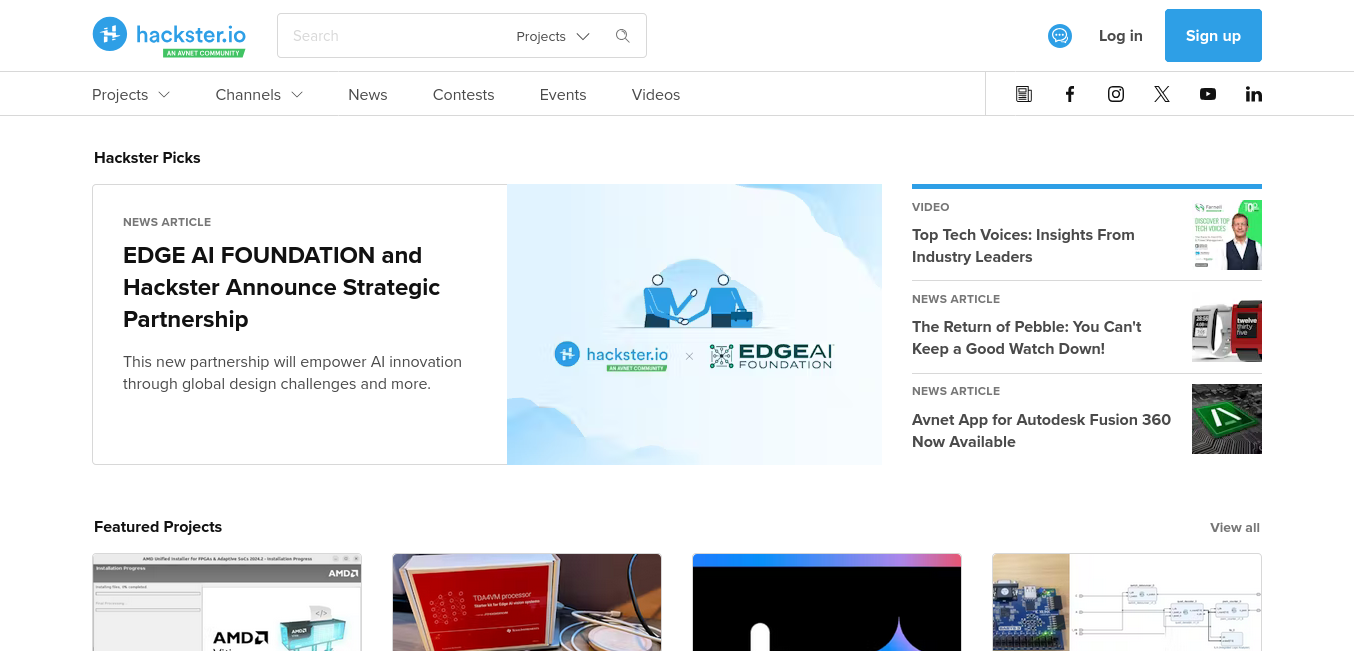Visit Hackster's Facebook page icon
Viewport: 1366px width, 651px height.
1069,94
